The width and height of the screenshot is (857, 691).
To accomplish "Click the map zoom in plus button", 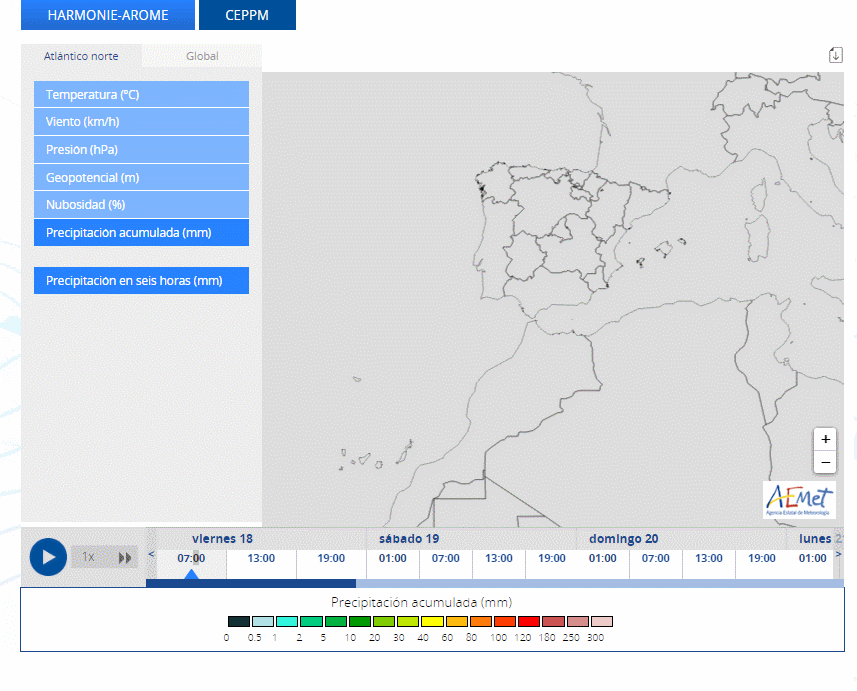I will (825, 439).
